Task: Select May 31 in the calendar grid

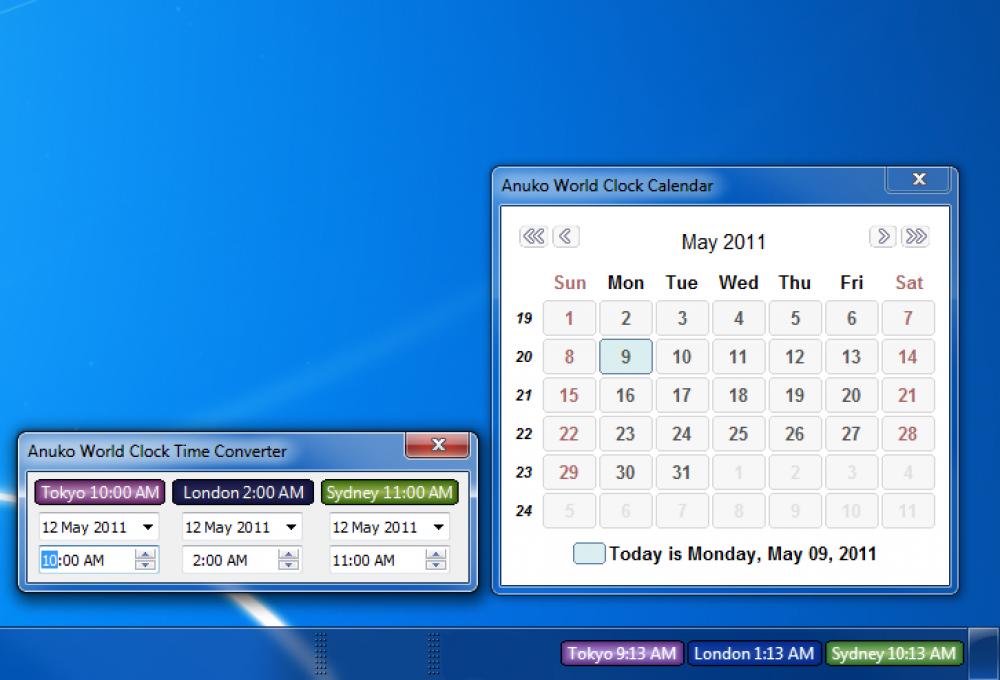Action: 682,472
